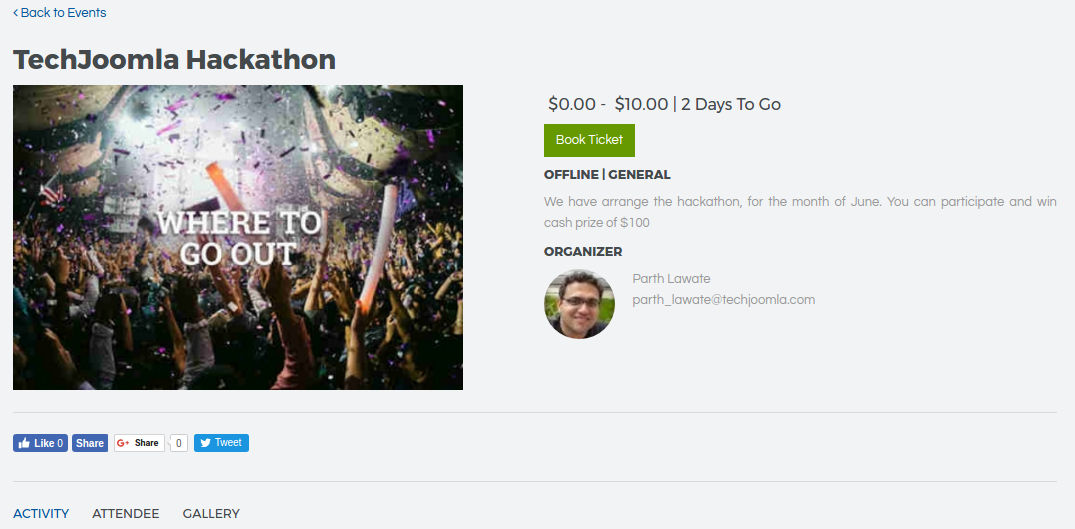Click the event banner image
Screen dimensions: 1075x529
click(x=238, y=237)
